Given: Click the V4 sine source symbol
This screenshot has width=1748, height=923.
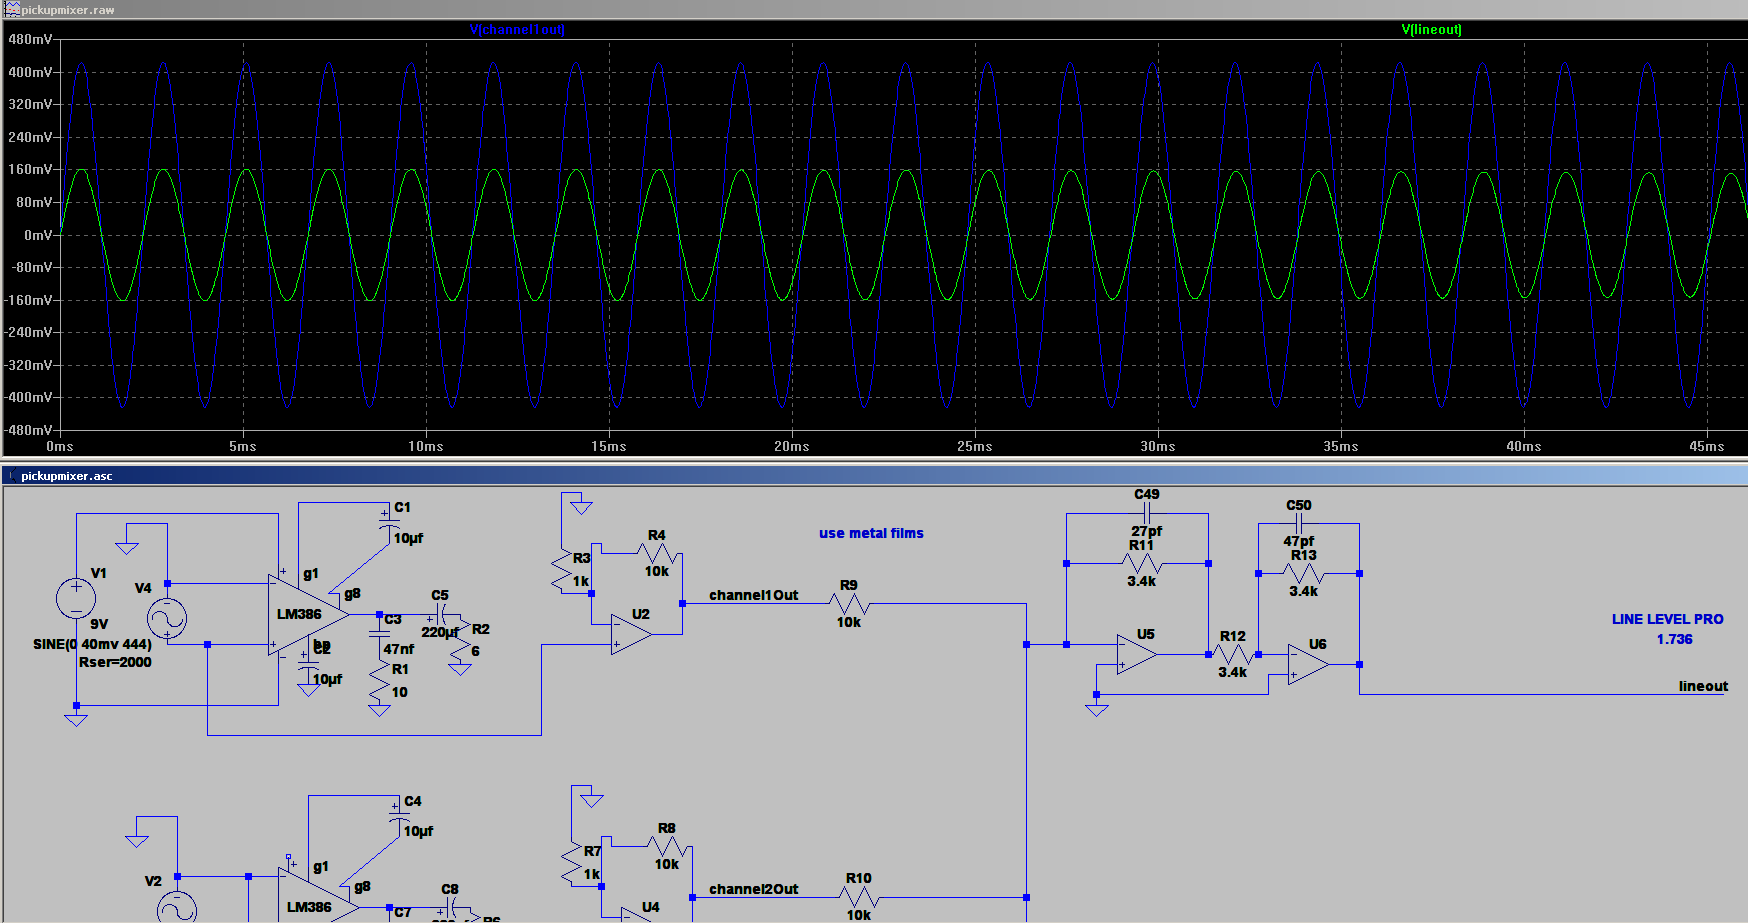Looking at the screenshot, I should (x=167, y=619).
